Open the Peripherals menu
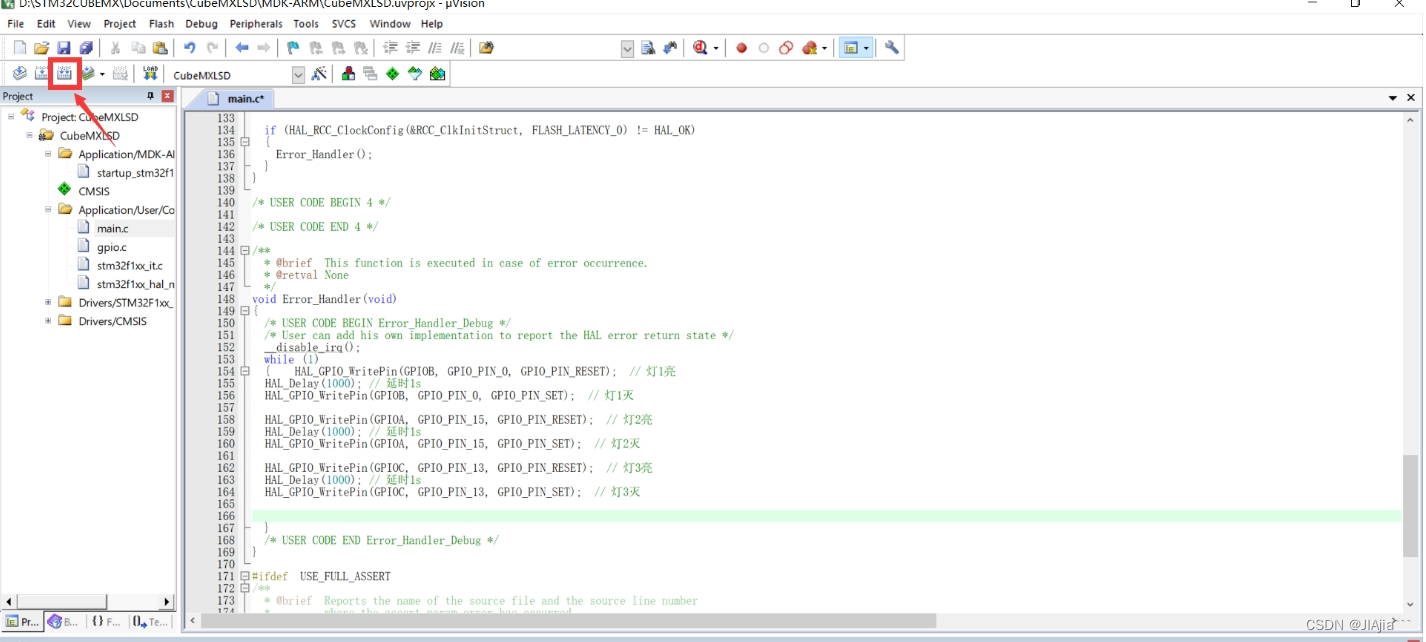The image size is (1426, 642). coord(256,23)
